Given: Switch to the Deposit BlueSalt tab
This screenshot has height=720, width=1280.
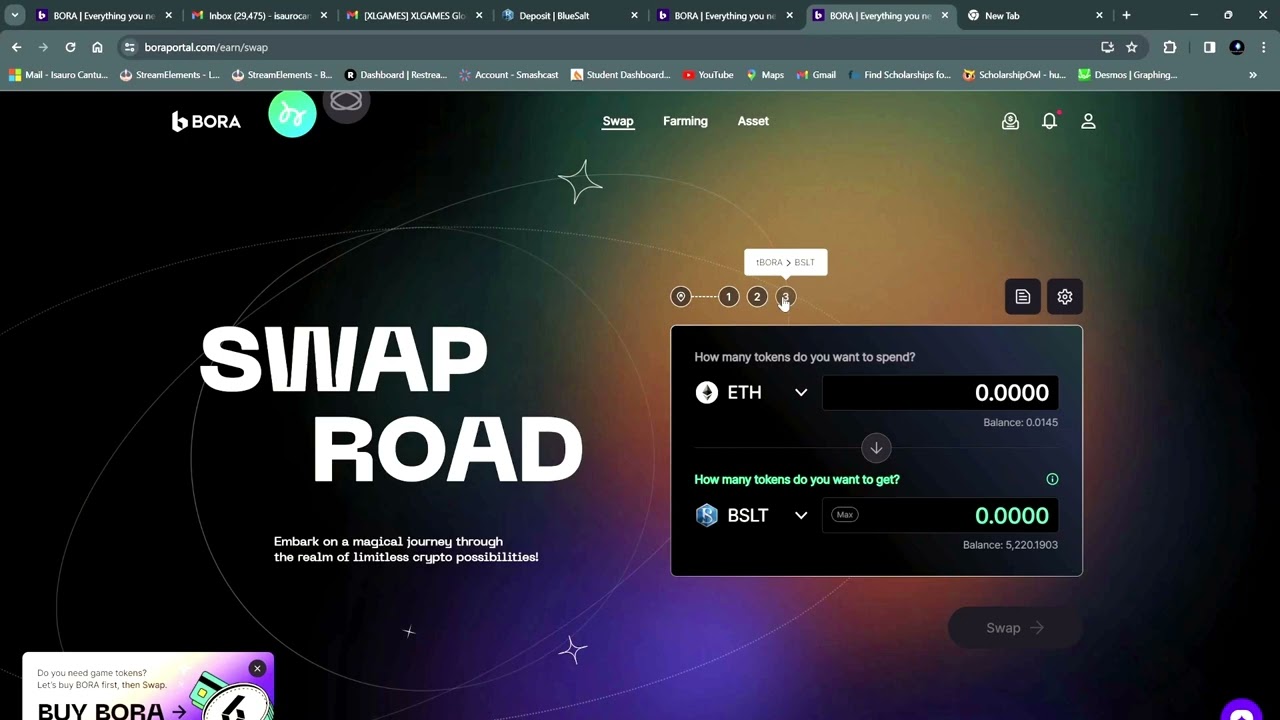Looking at the screenshot, I should 569,15.
